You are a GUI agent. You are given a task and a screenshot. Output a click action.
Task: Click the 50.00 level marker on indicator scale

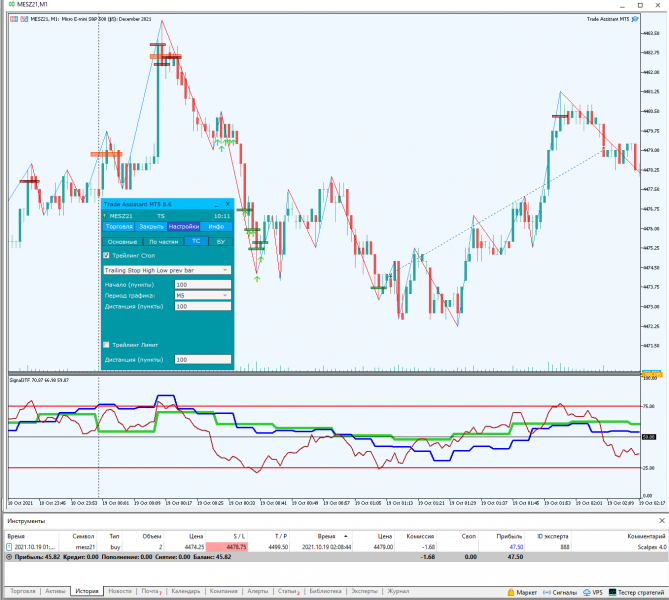tap(649, 437)
